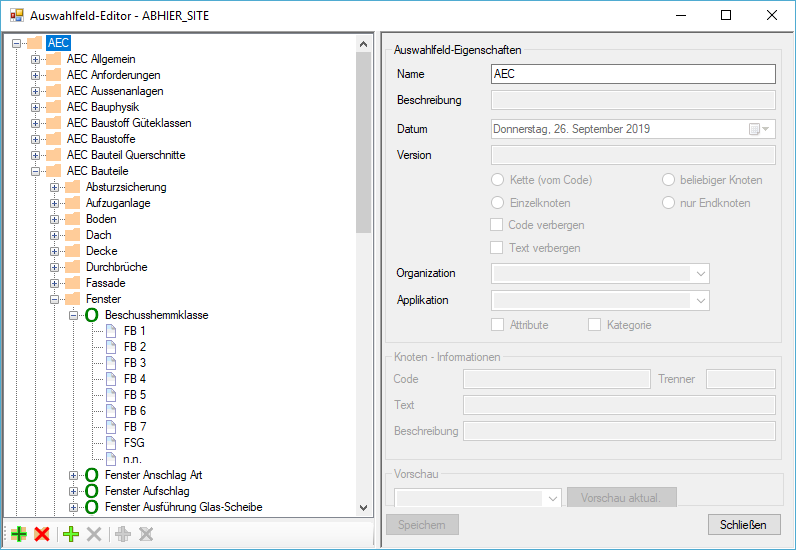Click the red delete root icon
The height and width of the screenshot is (550, 796).
click(42, 534)
